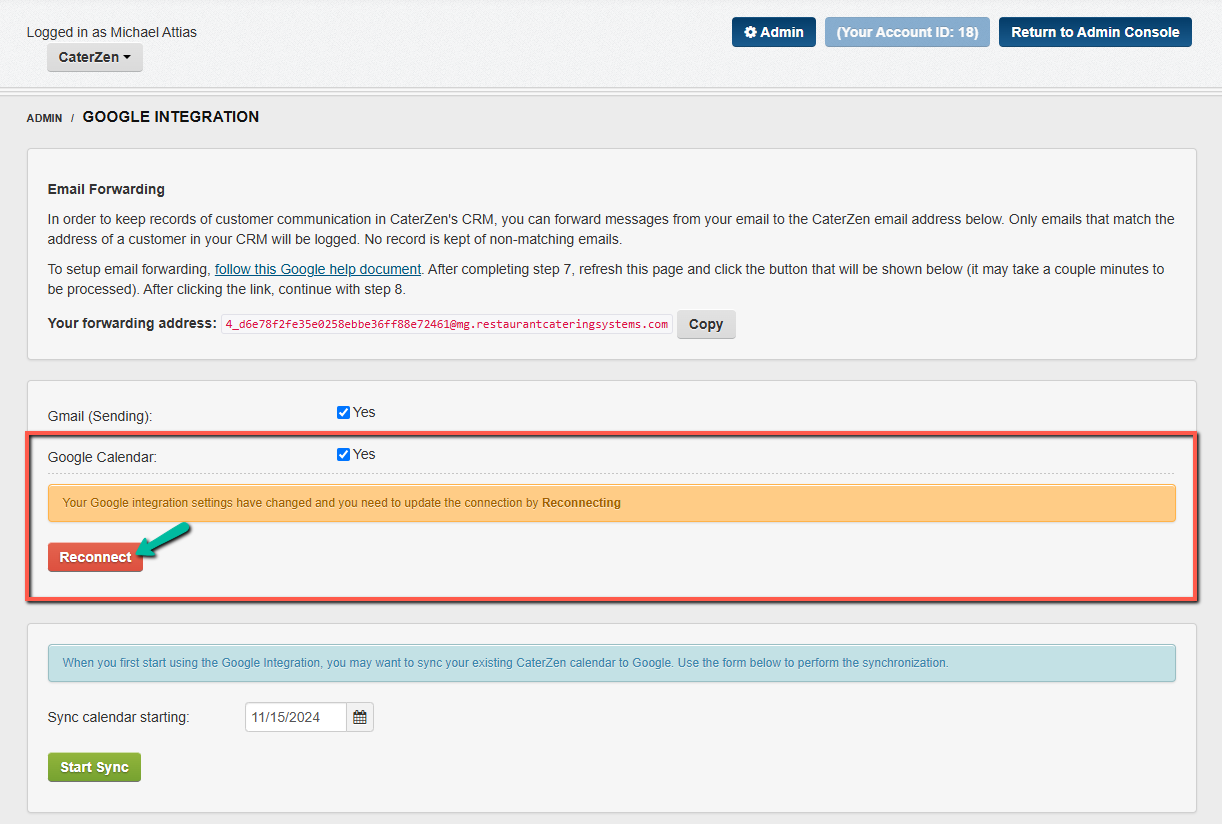Return to Admin Console
Image resolution: width=1222 pixels, height=824 pixels.
tap(1095, 32)
